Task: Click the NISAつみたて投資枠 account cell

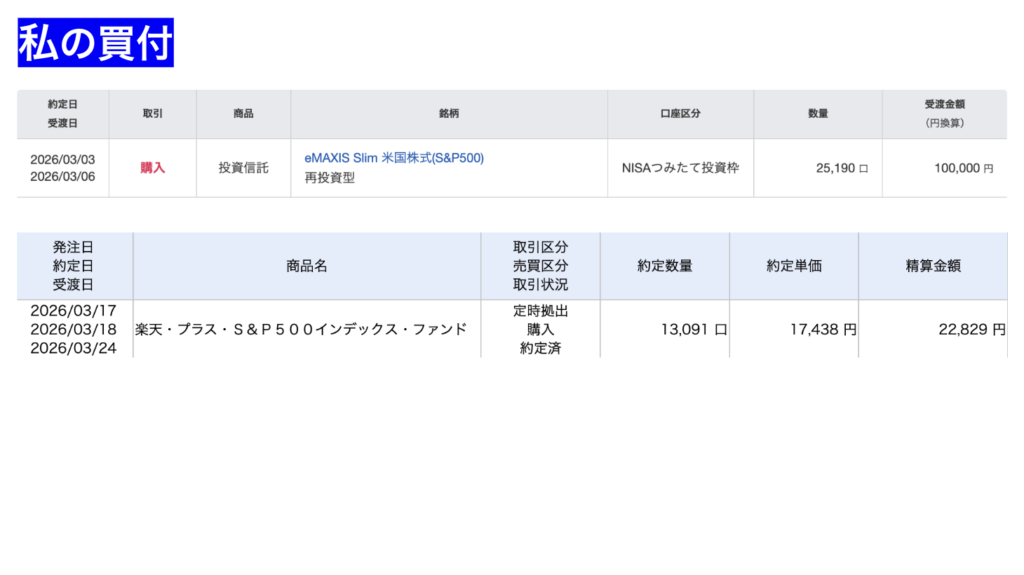Action: click(680, 168)
